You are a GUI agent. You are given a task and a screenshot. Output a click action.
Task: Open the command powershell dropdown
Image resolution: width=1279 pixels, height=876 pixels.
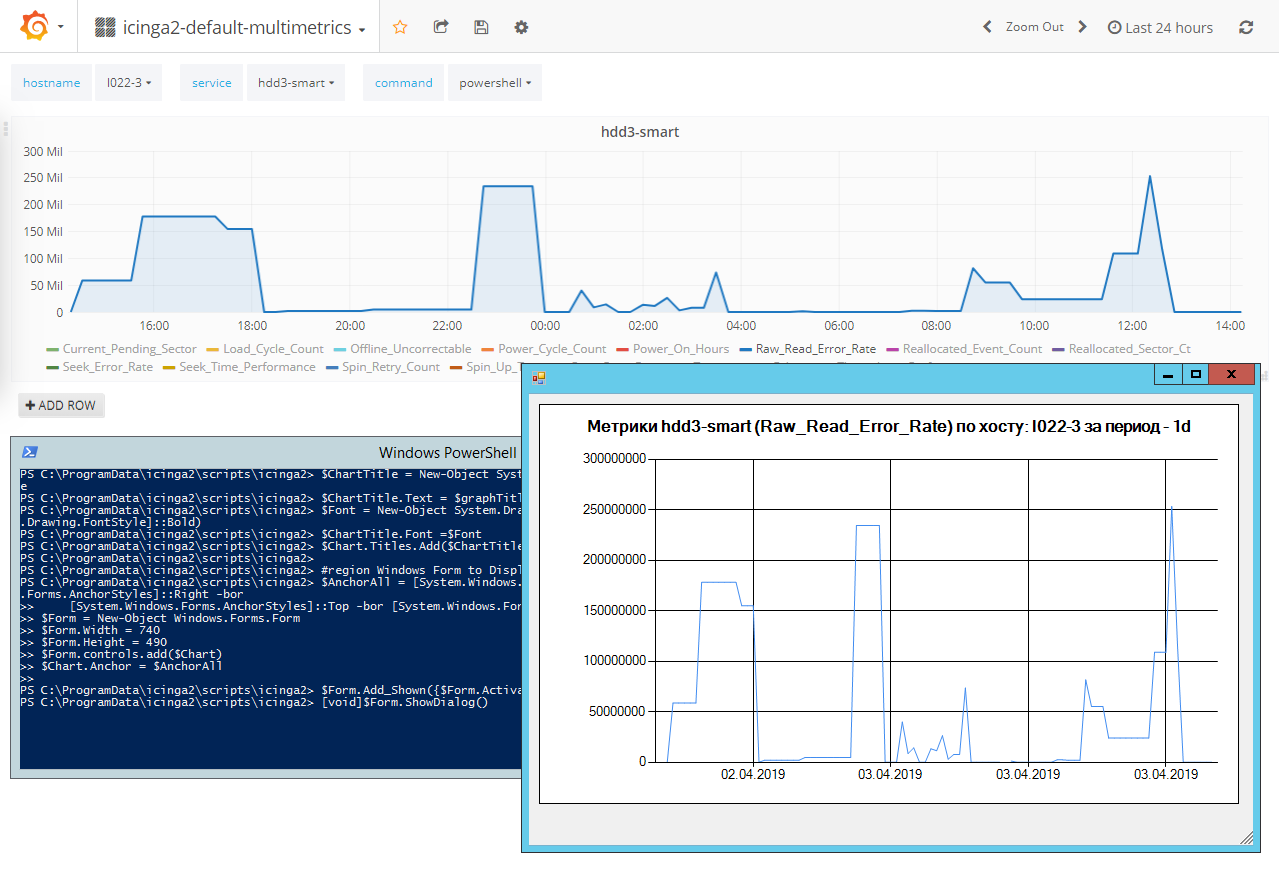pyautogui.click(x=494, y=83)
